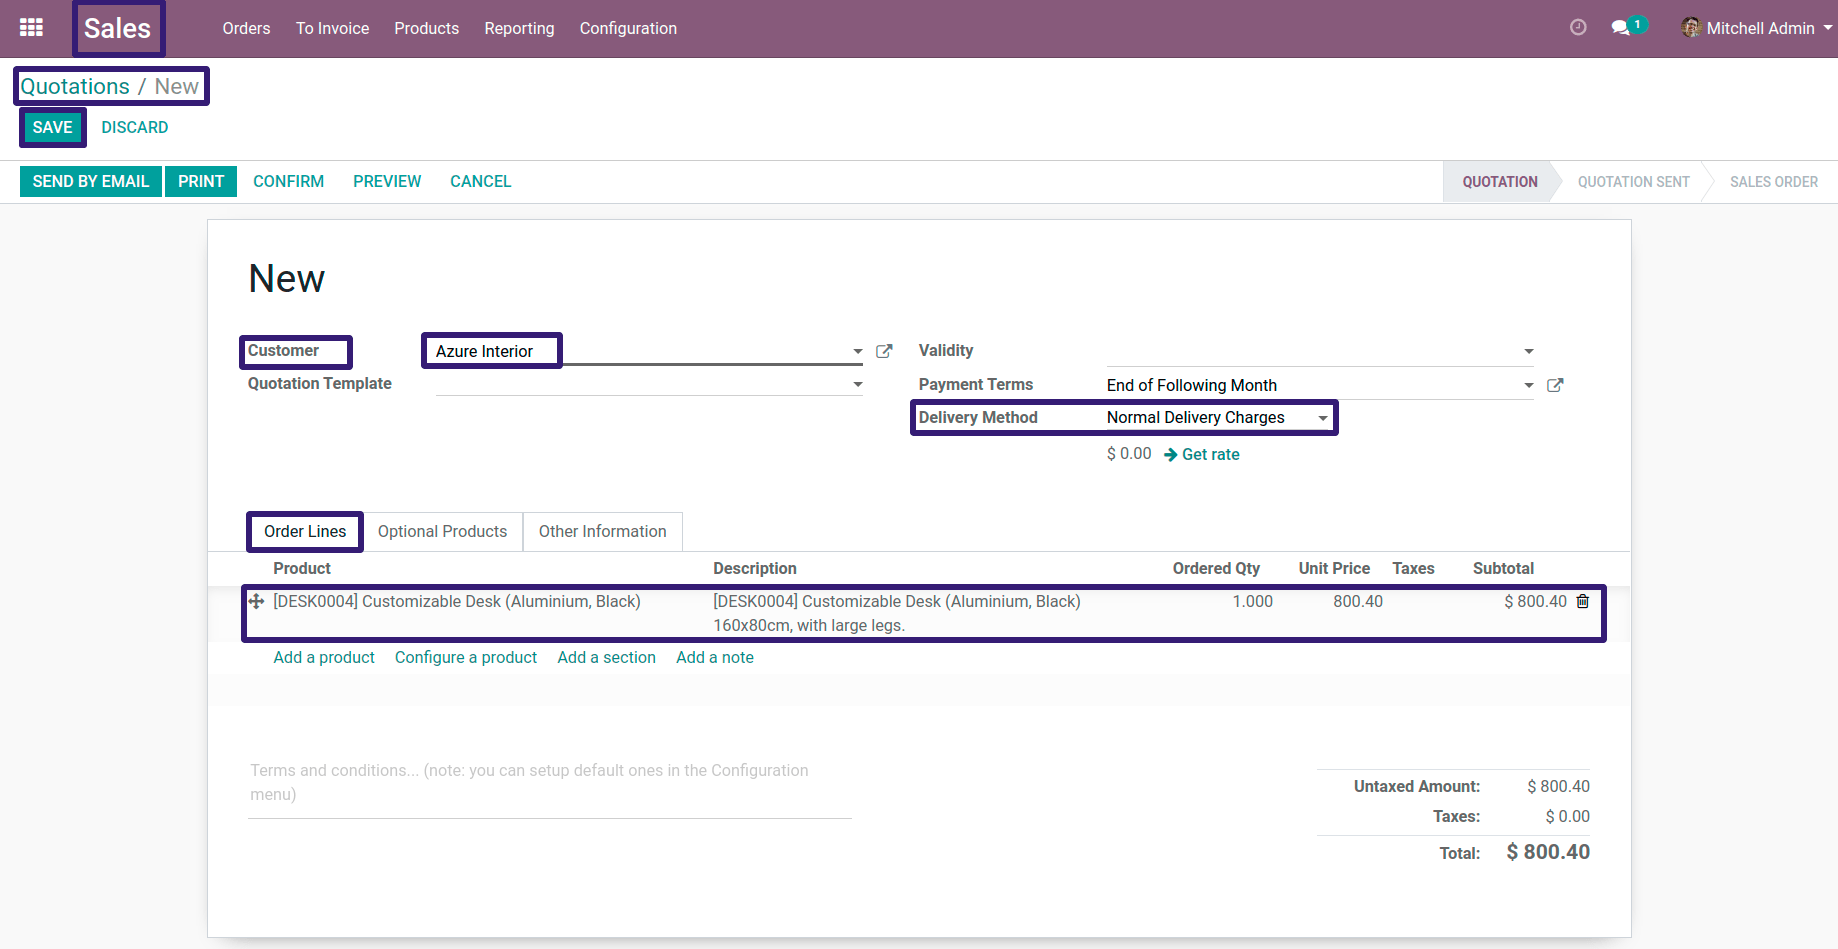Screen dimensions: 1838x949
Task: Click Add a note link
Action: (x=715, y=657)
